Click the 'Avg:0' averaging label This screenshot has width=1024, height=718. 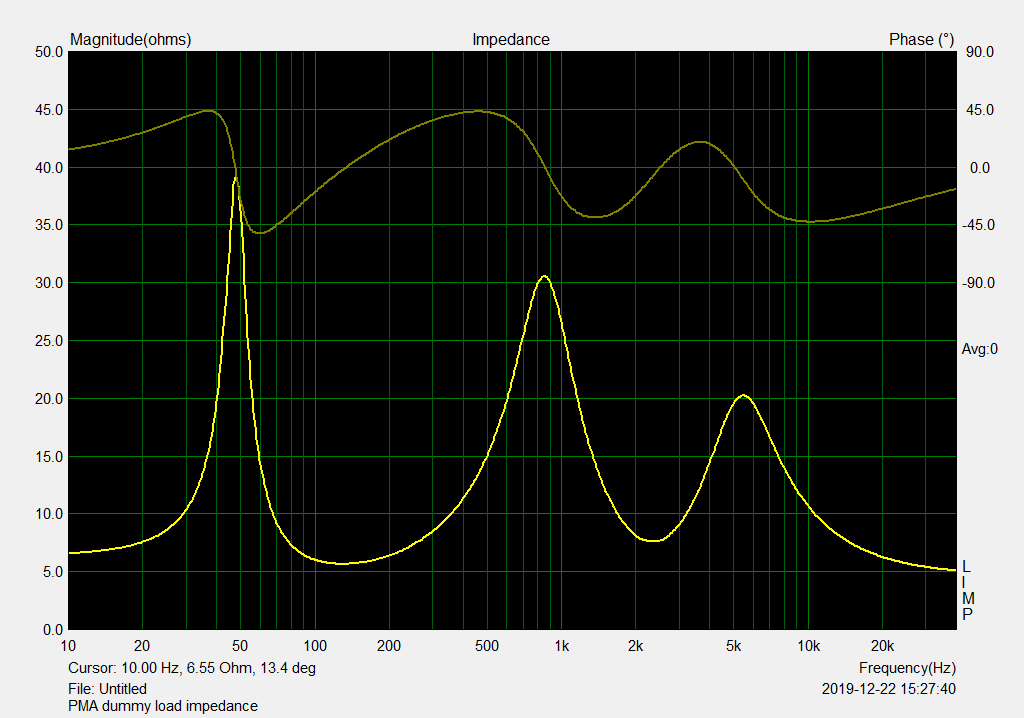(x=980, y=350)
